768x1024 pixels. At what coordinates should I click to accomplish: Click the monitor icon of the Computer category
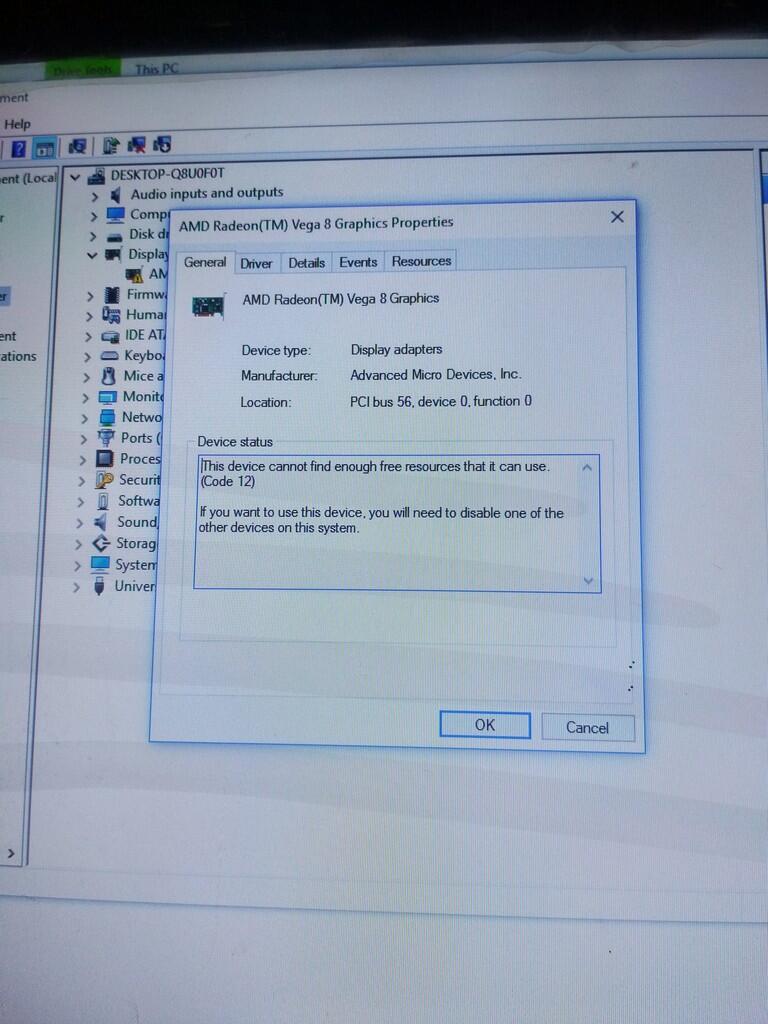point(115,215)
